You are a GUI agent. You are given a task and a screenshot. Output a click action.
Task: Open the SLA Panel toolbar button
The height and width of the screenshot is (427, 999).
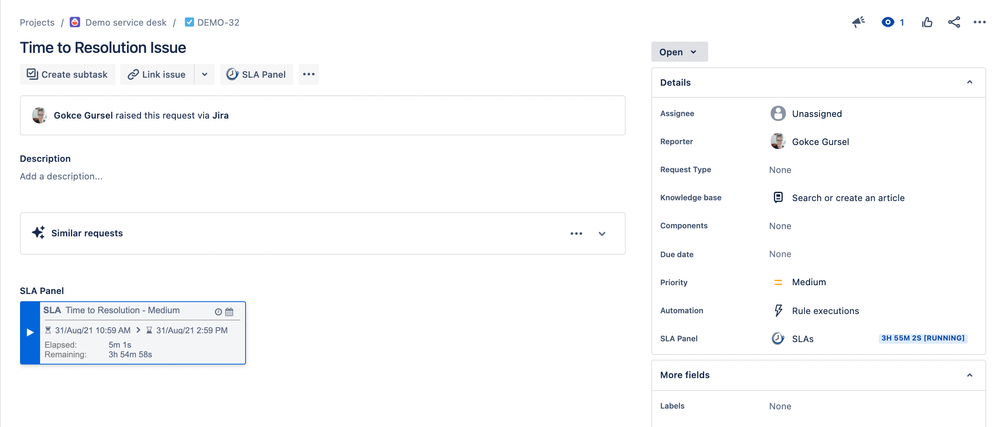click(x=257, y=75)
